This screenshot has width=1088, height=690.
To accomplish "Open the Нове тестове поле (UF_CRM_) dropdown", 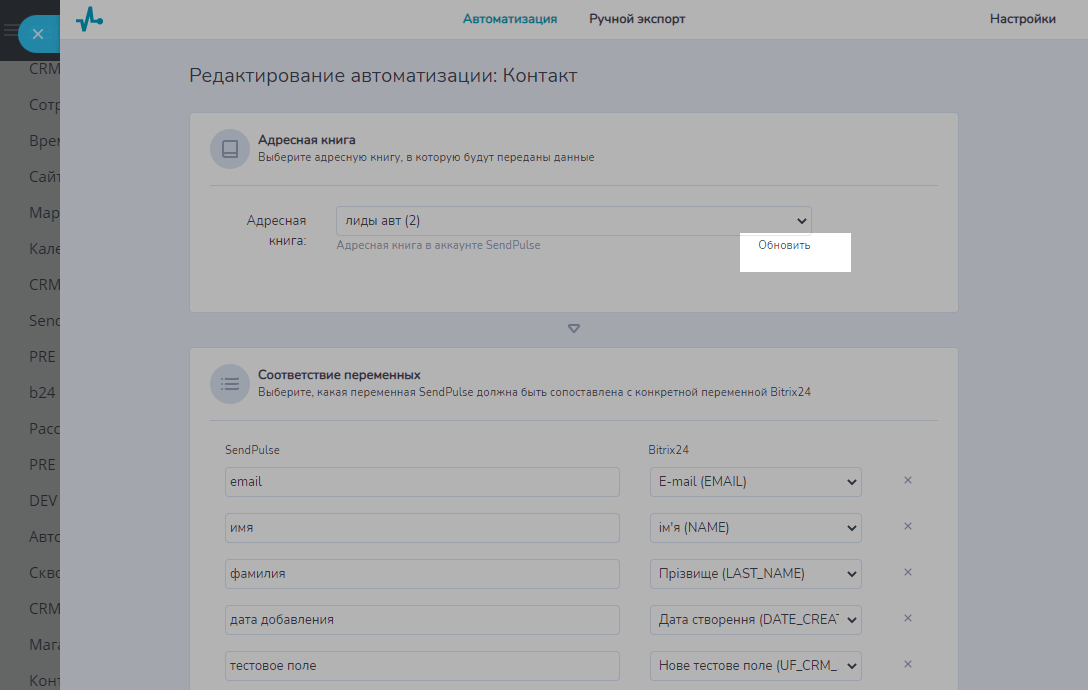I will click(756, 666).
